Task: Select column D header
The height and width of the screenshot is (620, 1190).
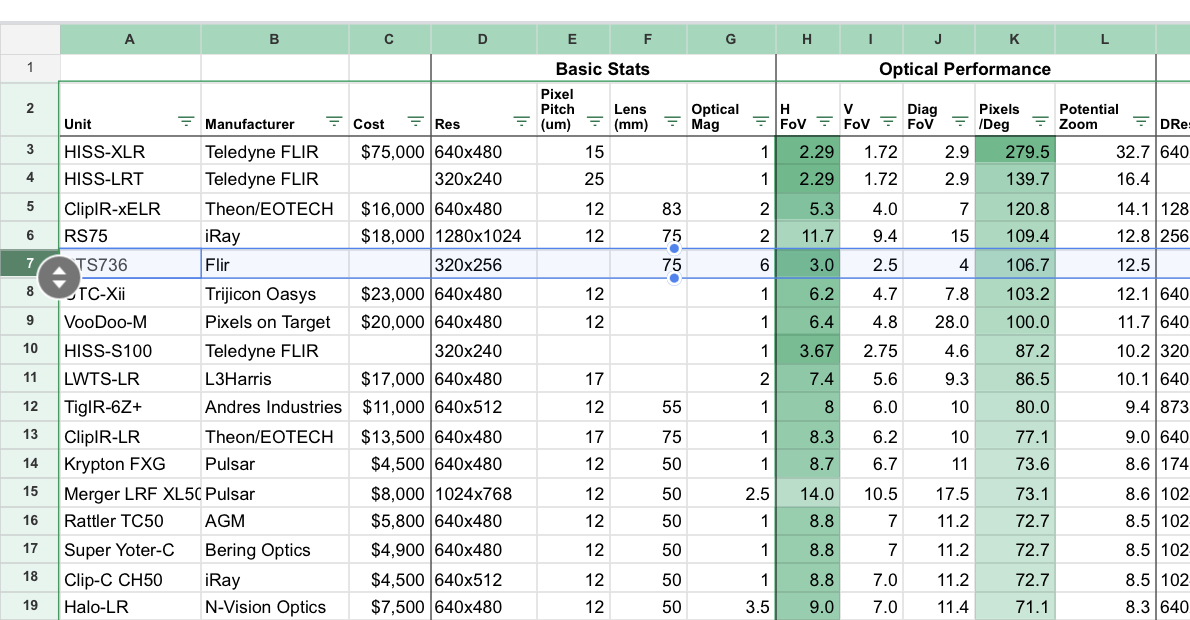Action: click(483, 39)
